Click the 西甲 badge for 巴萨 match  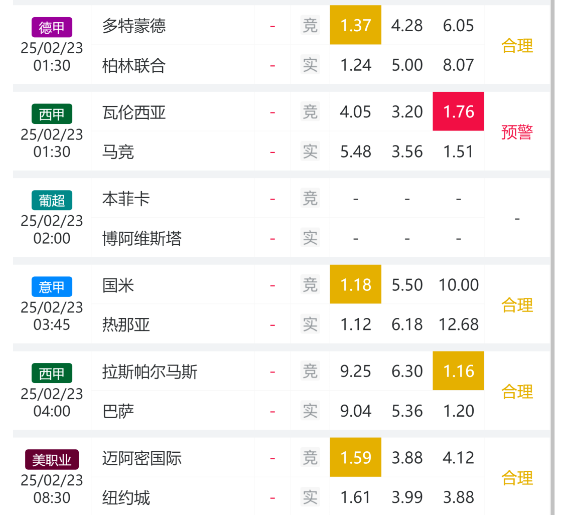point(52,373)
